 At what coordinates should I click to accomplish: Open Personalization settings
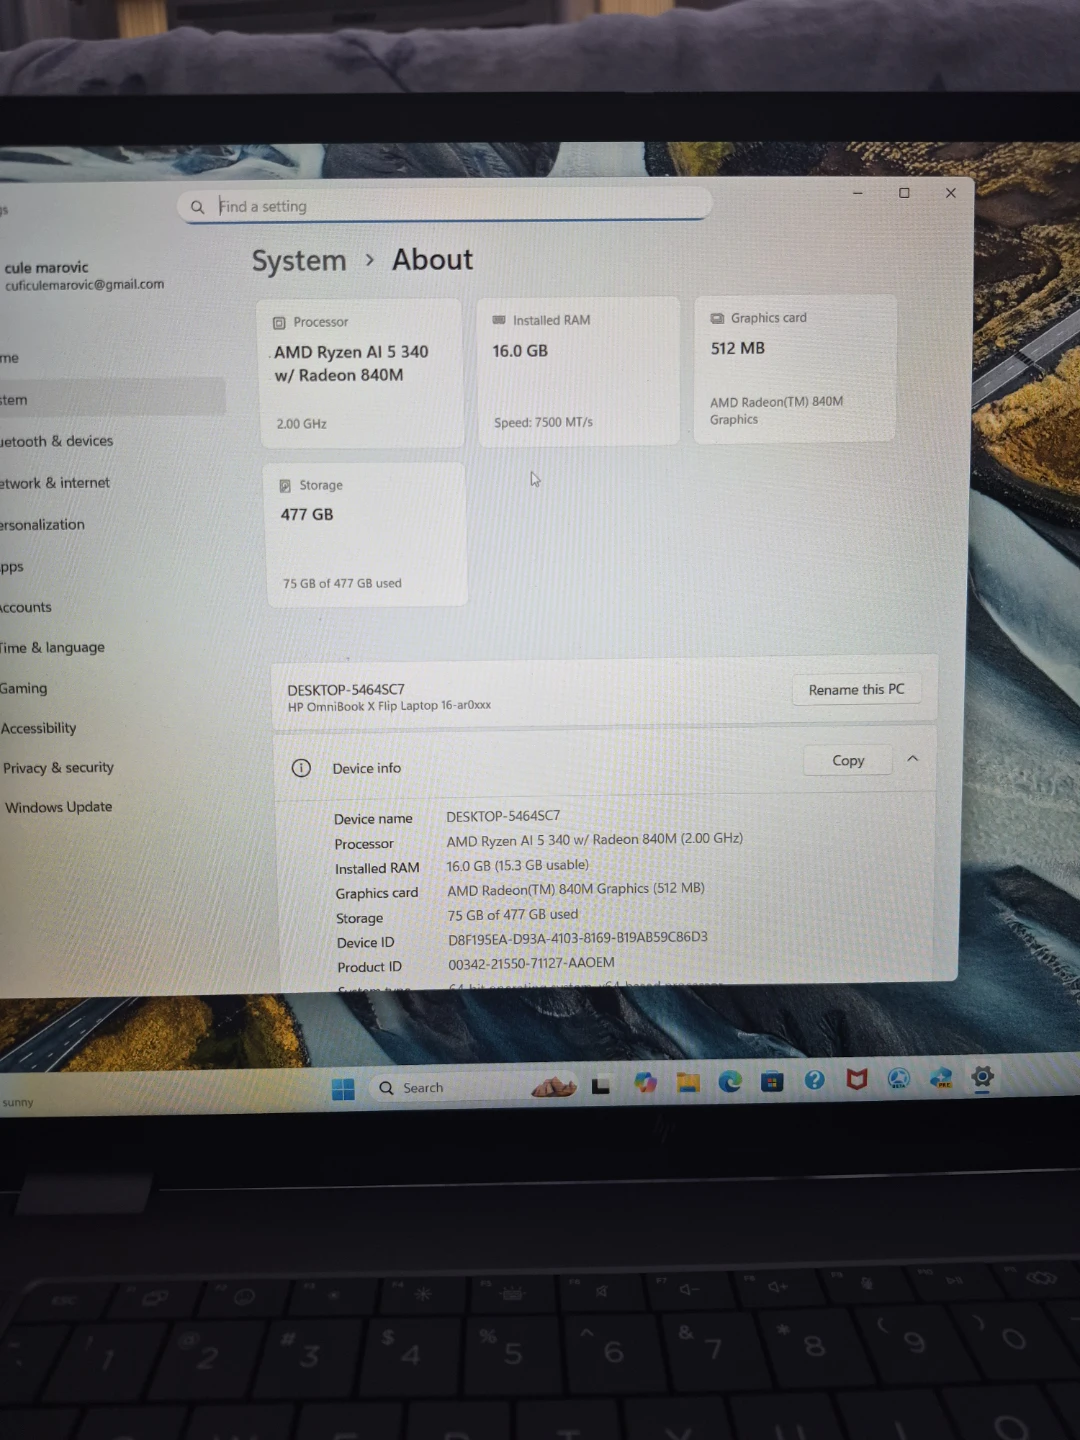coord(43,525)
